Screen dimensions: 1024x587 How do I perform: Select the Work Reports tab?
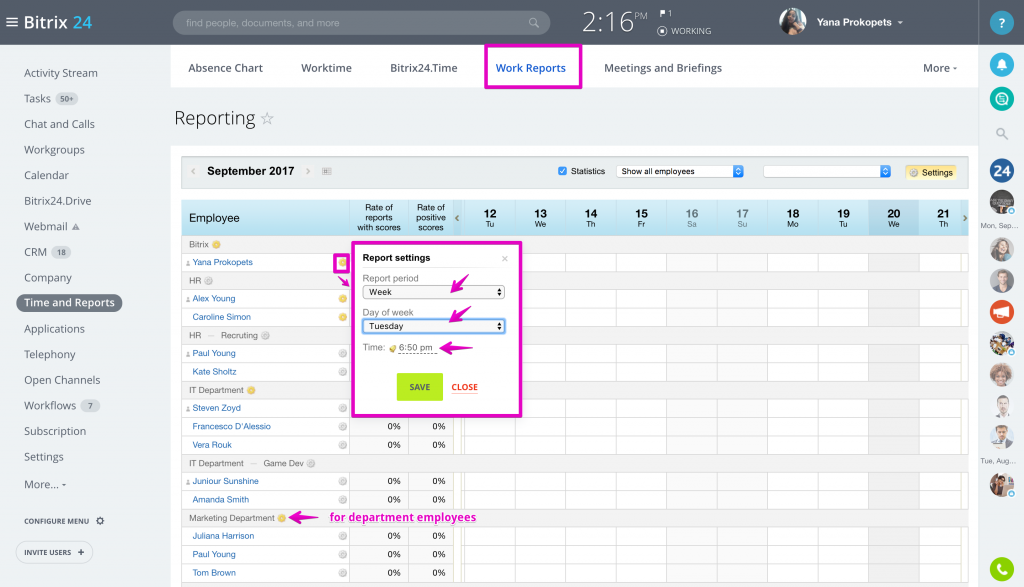coord(531,68)
